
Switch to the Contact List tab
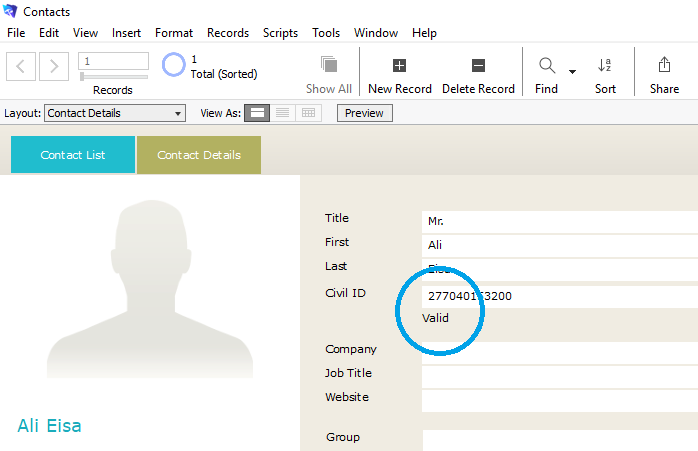pyautogui.click(x=73, y=155)
